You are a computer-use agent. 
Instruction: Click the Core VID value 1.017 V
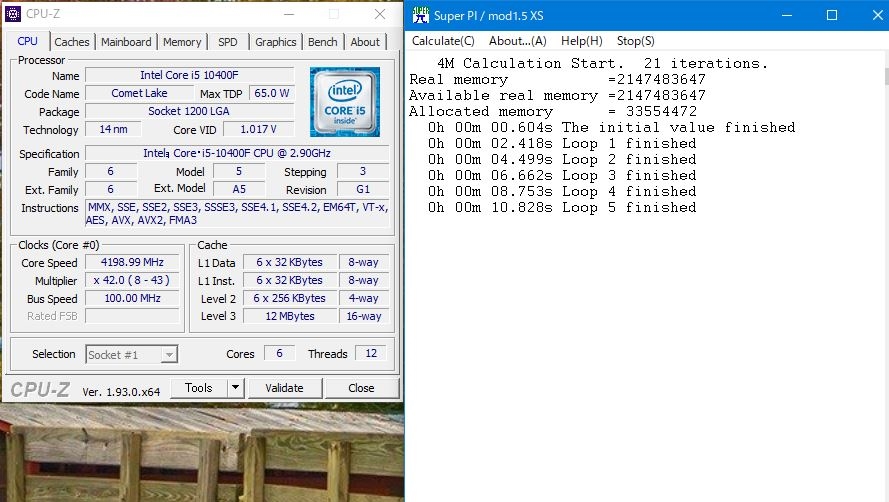[x=259, y=129]
